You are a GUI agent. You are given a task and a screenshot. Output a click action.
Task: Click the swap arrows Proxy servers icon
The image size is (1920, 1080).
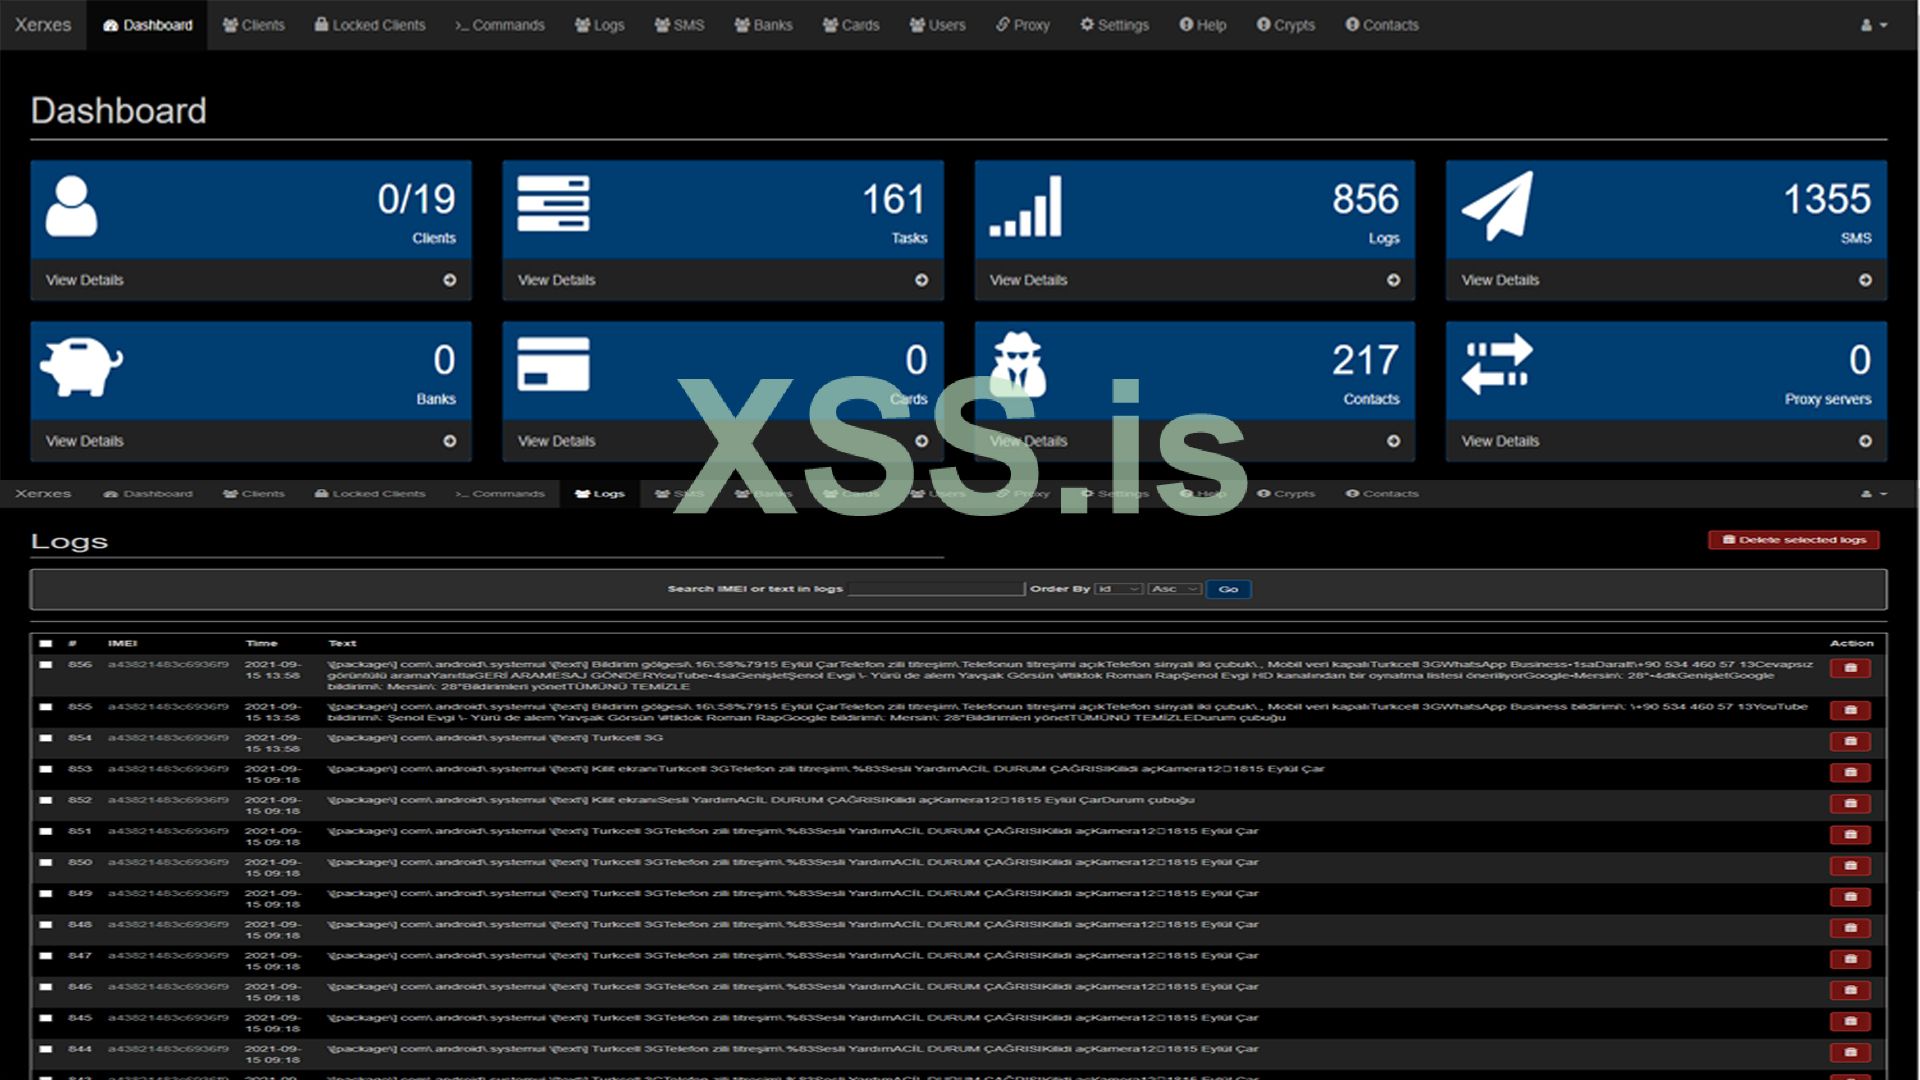click(1497, 364)
